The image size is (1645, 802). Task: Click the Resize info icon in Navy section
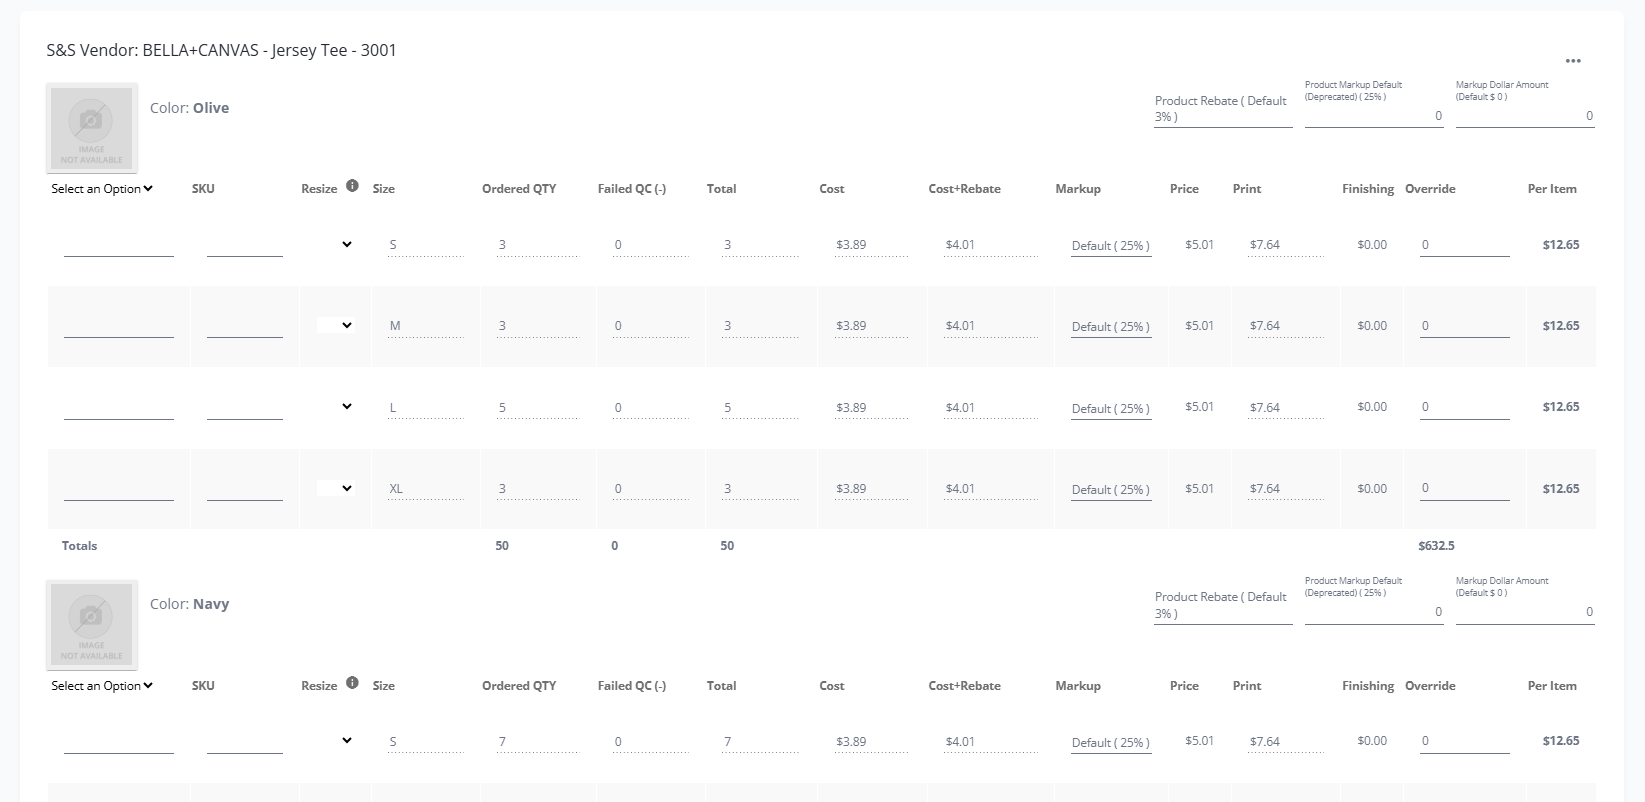(x=352, y=683)
